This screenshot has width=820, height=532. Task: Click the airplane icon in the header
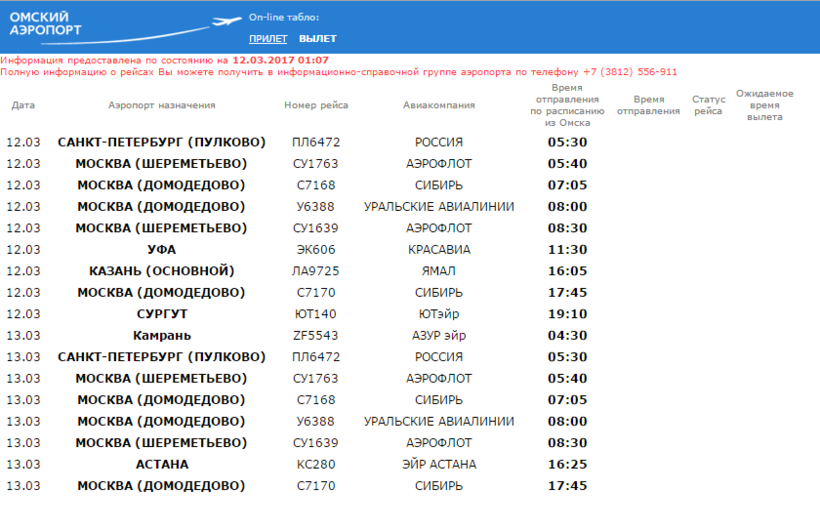click(x=227, y=21)
